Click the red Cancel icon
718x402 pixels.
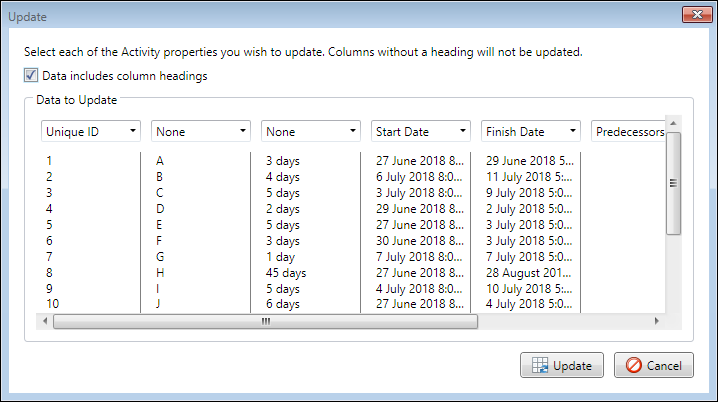point(633,365)
